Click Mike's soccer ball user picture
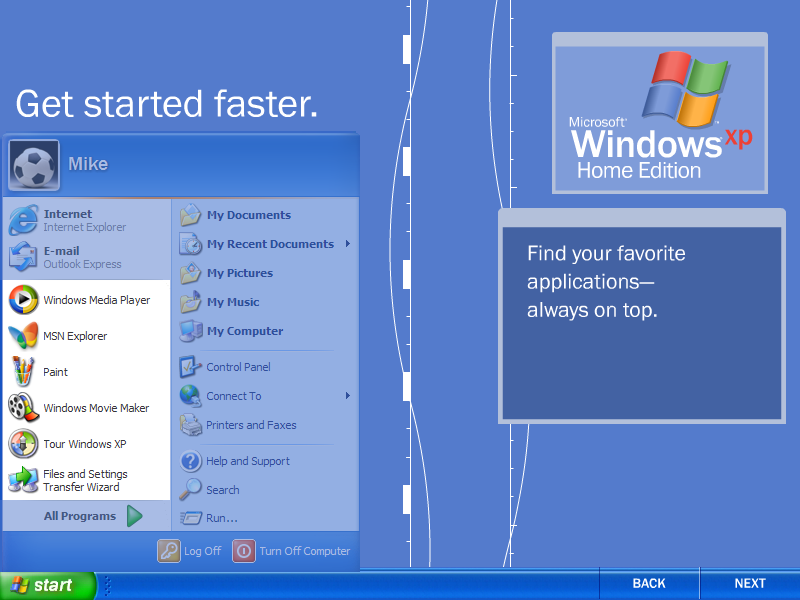This screenshot has height=600, width=800. (x=34, y=165)
